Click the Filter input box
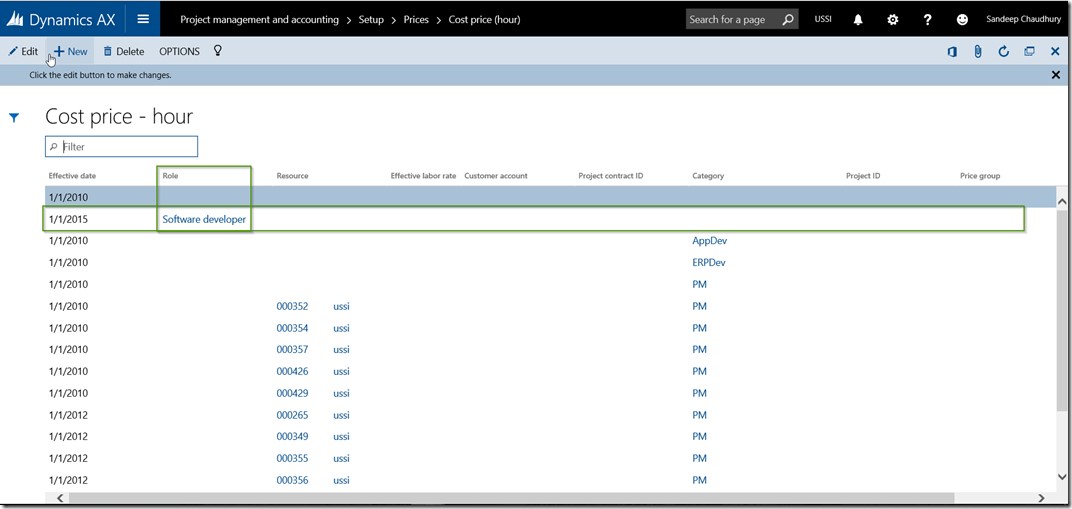This screenshot has height=509, width=1072. click(127, 147)
